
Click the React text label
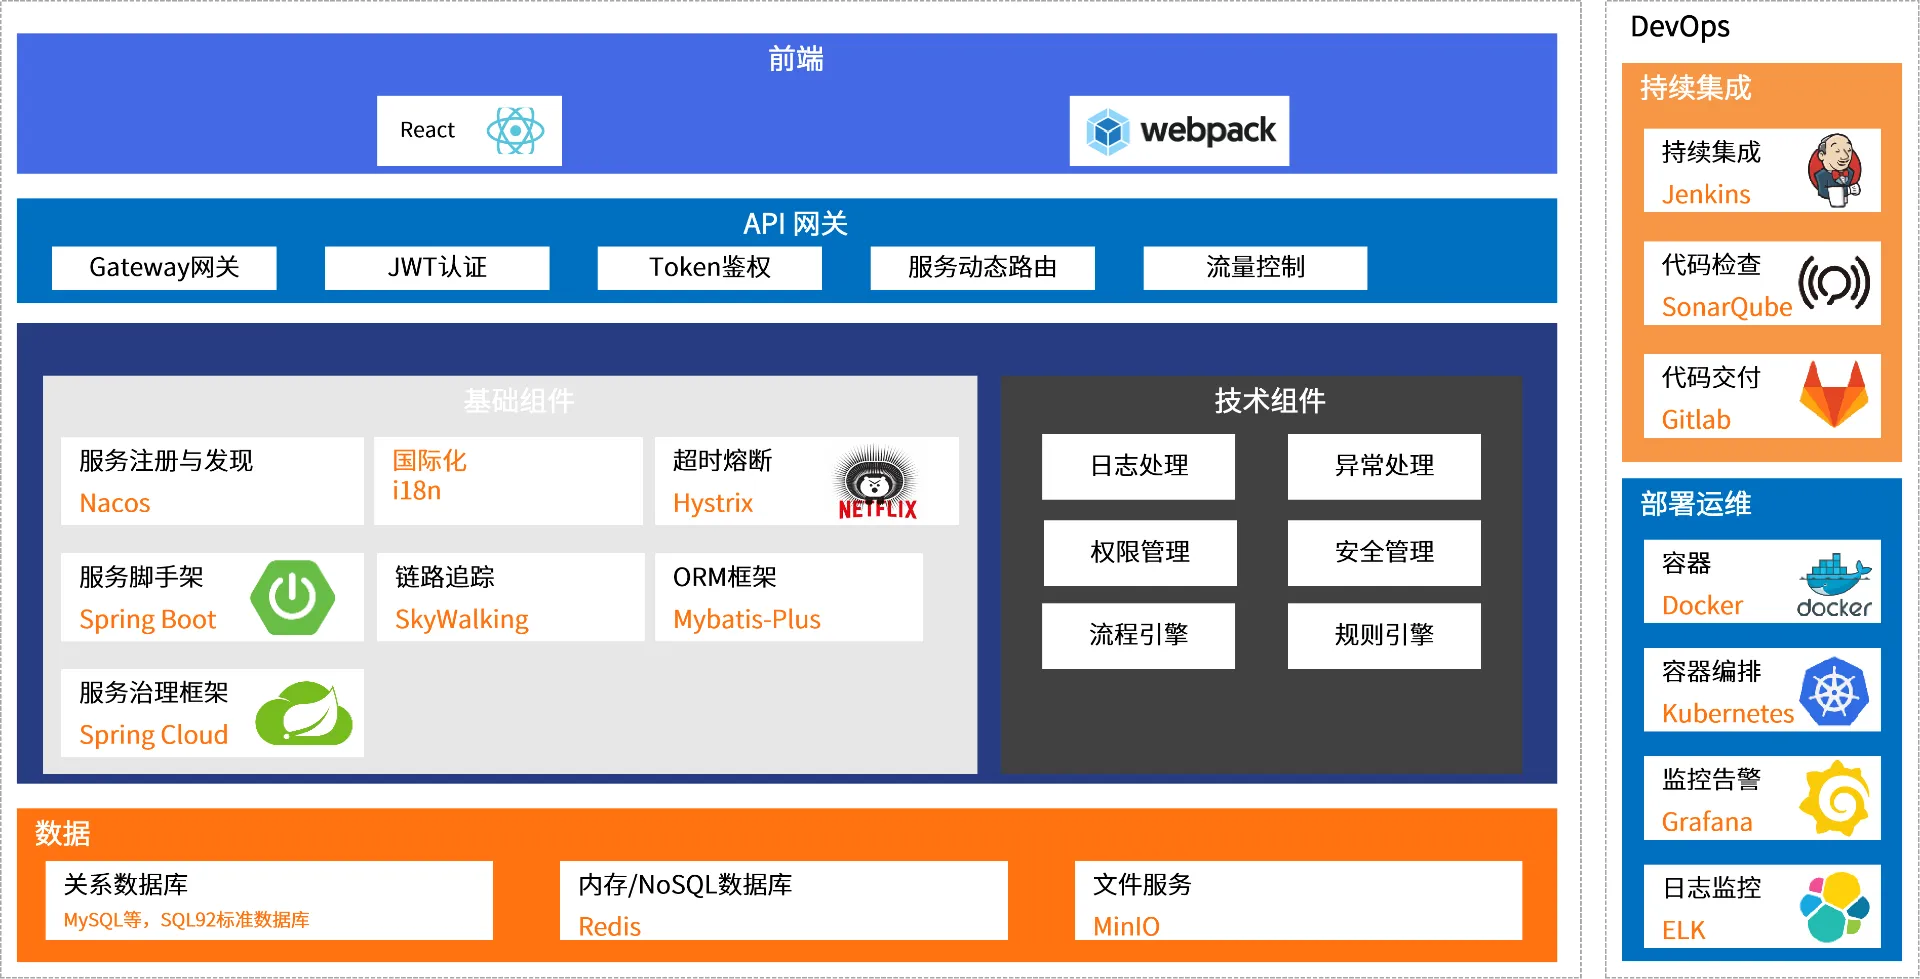click(x=427, y=130)
